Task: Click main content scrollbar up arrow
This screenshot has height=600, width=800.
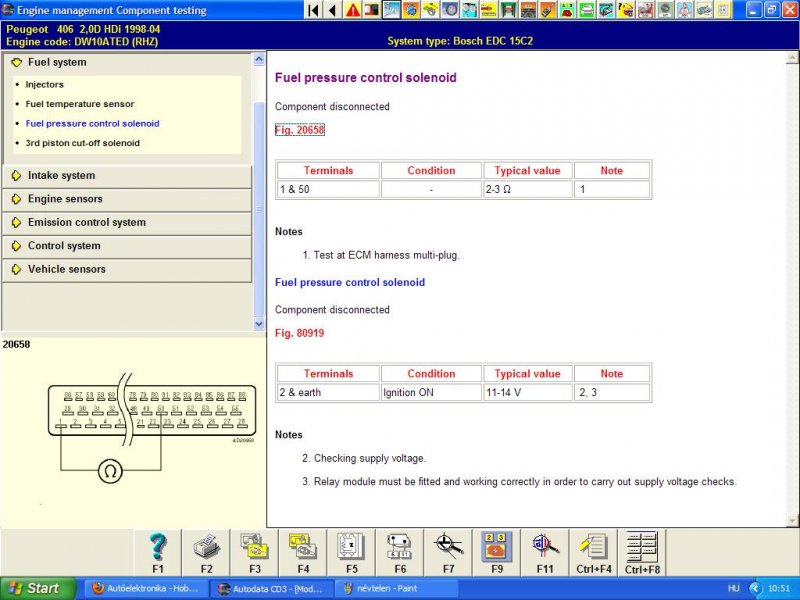Action: [793, 58]
